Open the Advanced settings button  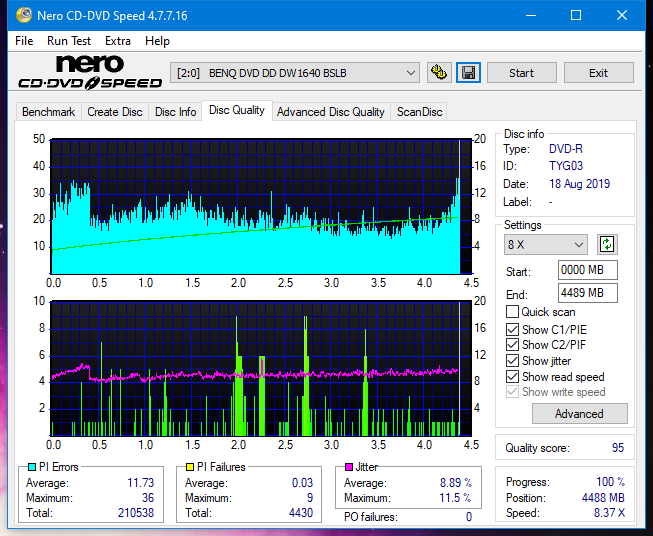(x=579, y=414)
